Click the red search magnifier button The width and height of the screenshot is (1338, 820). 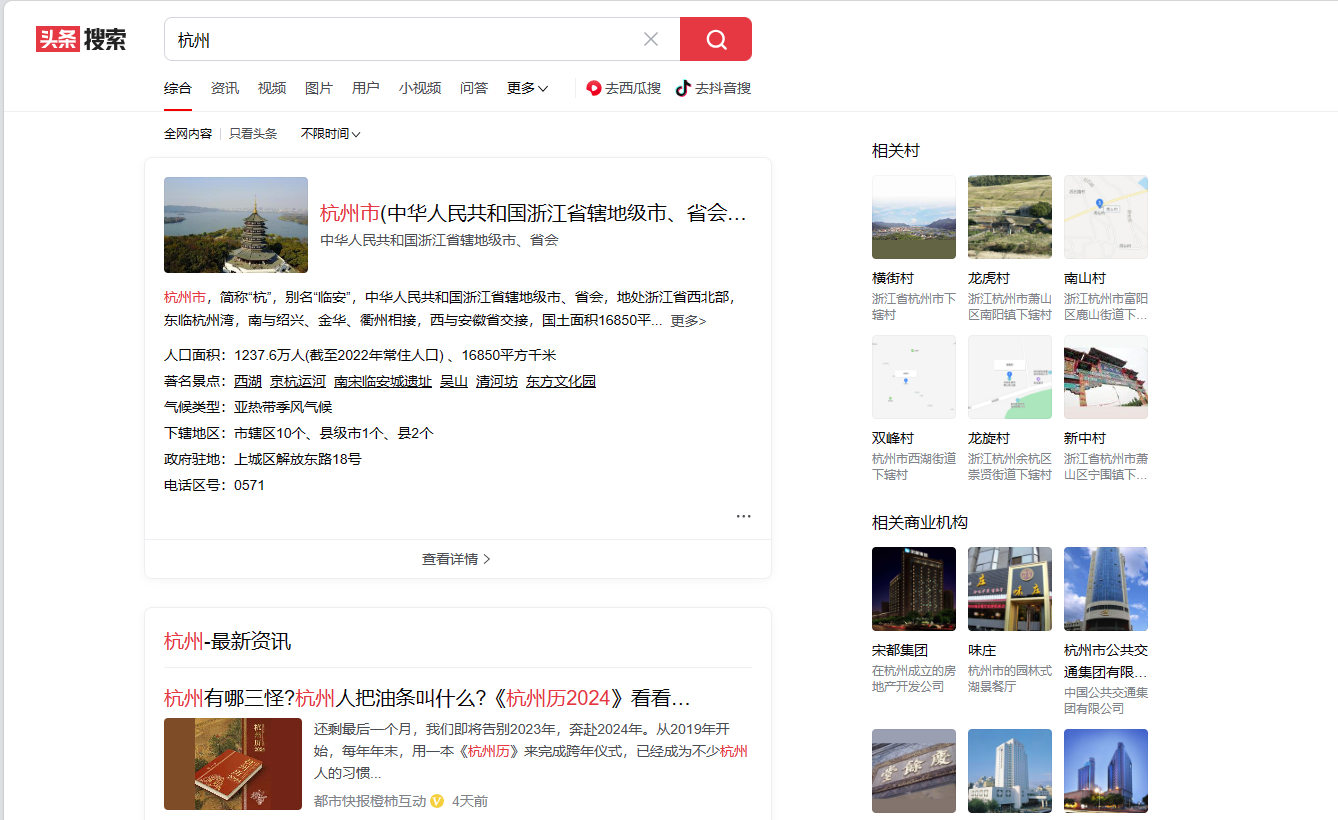point(715,39)
